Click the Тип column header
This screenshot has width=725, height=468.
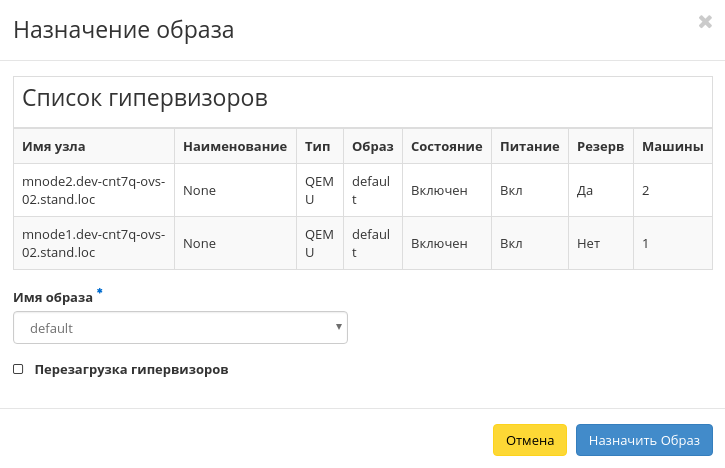click(318, 146)
